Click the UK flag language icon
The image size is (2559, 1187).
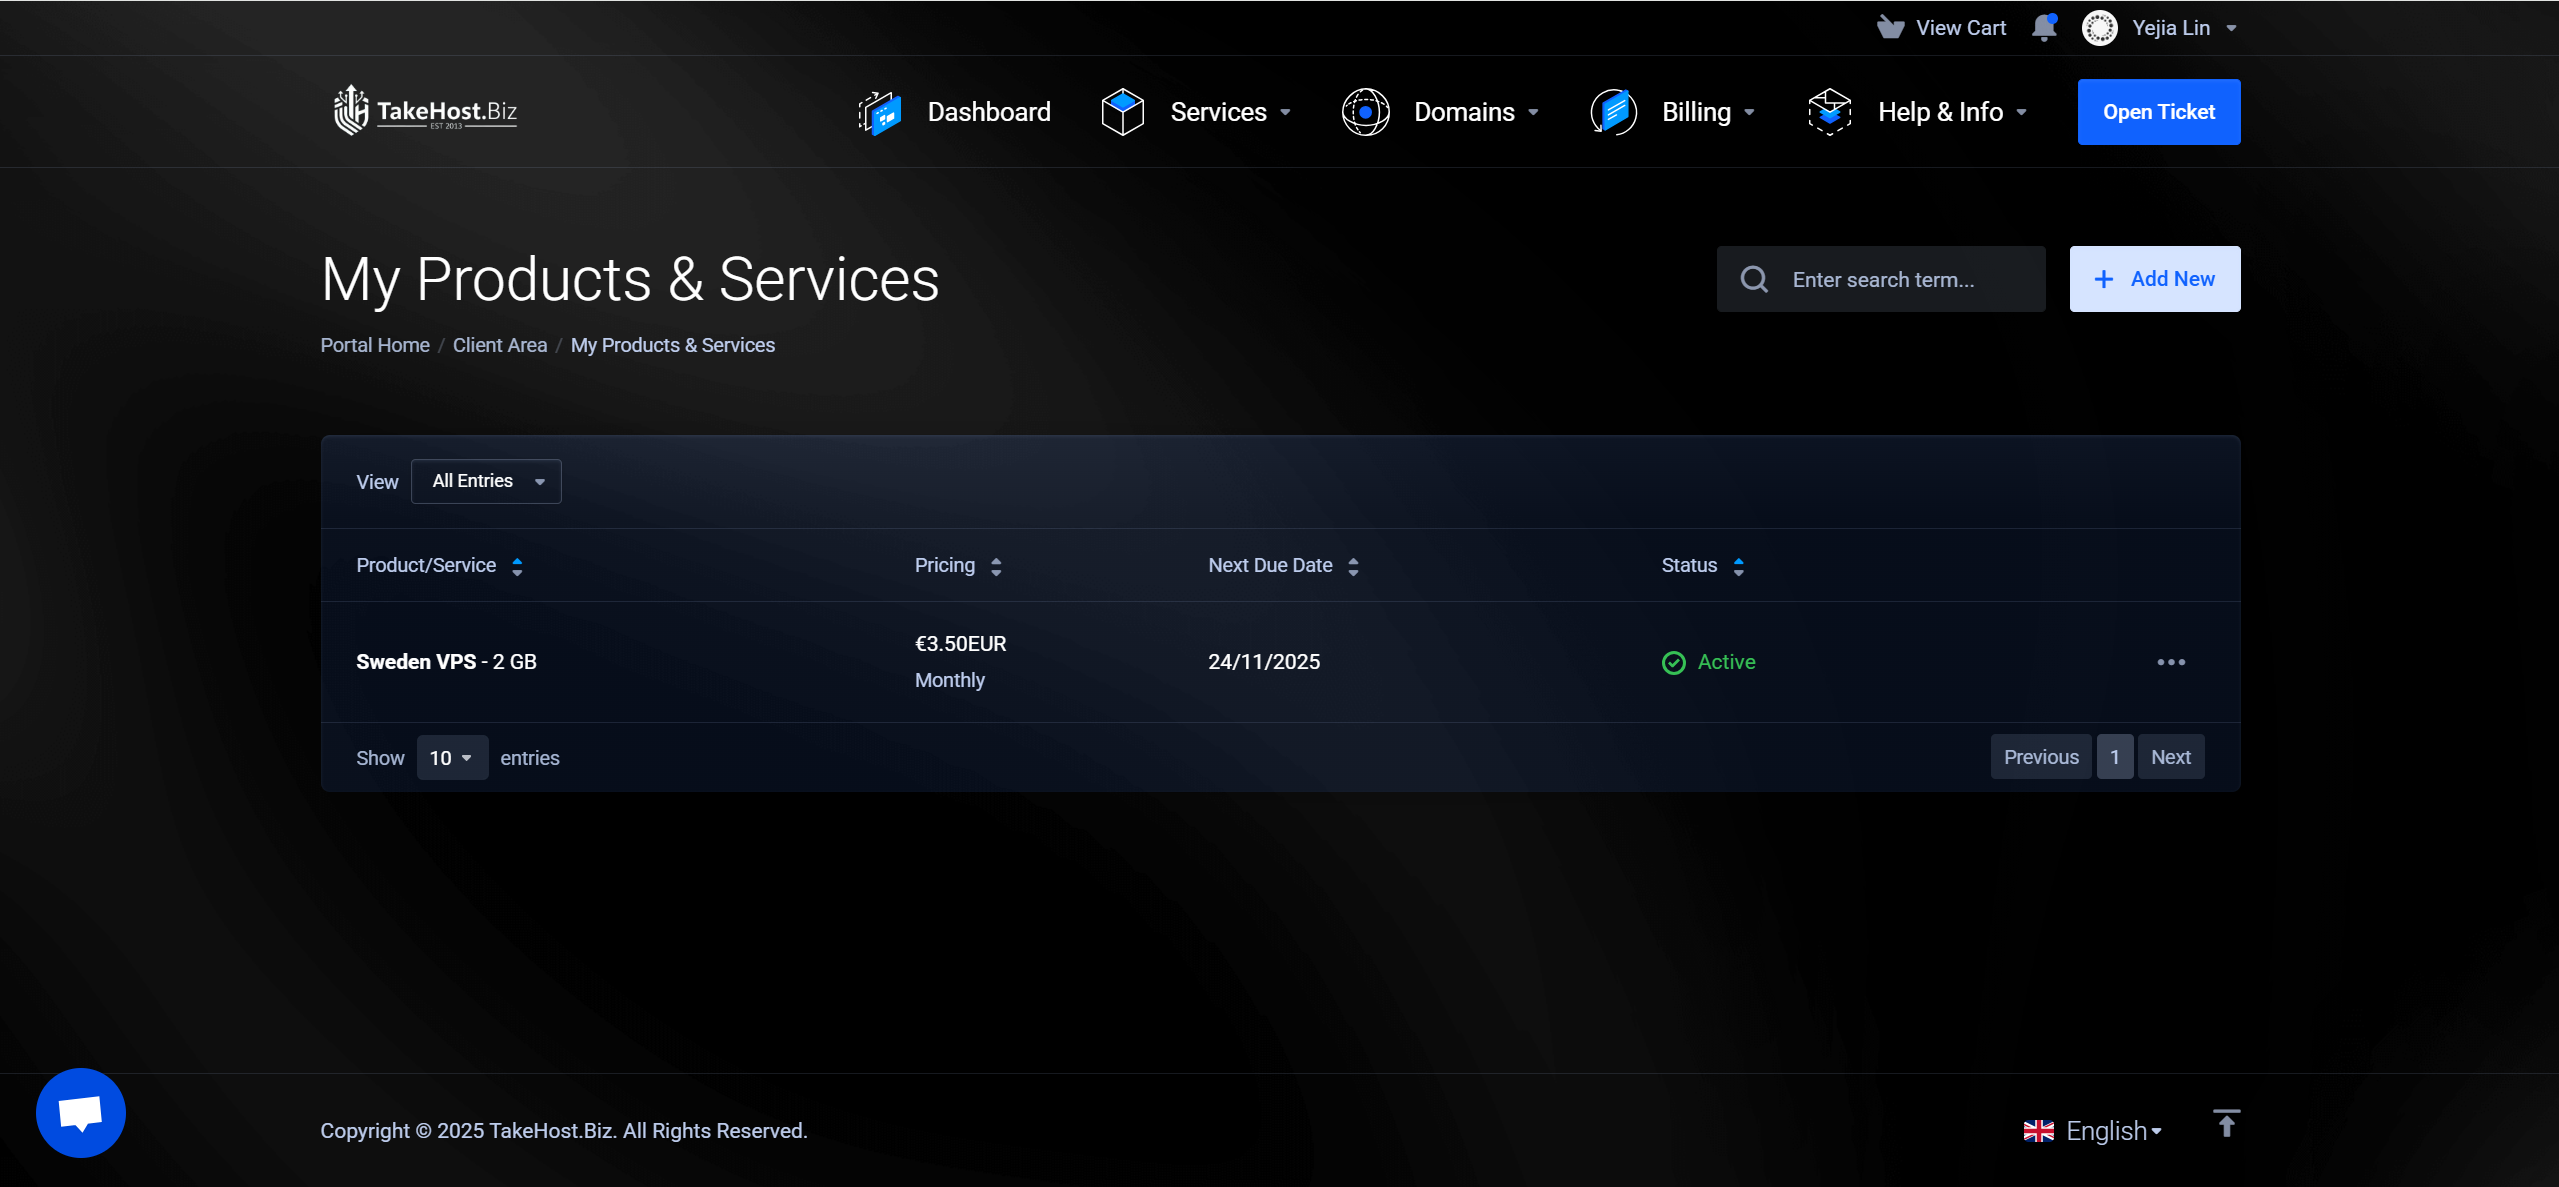click(2038, 1131)
